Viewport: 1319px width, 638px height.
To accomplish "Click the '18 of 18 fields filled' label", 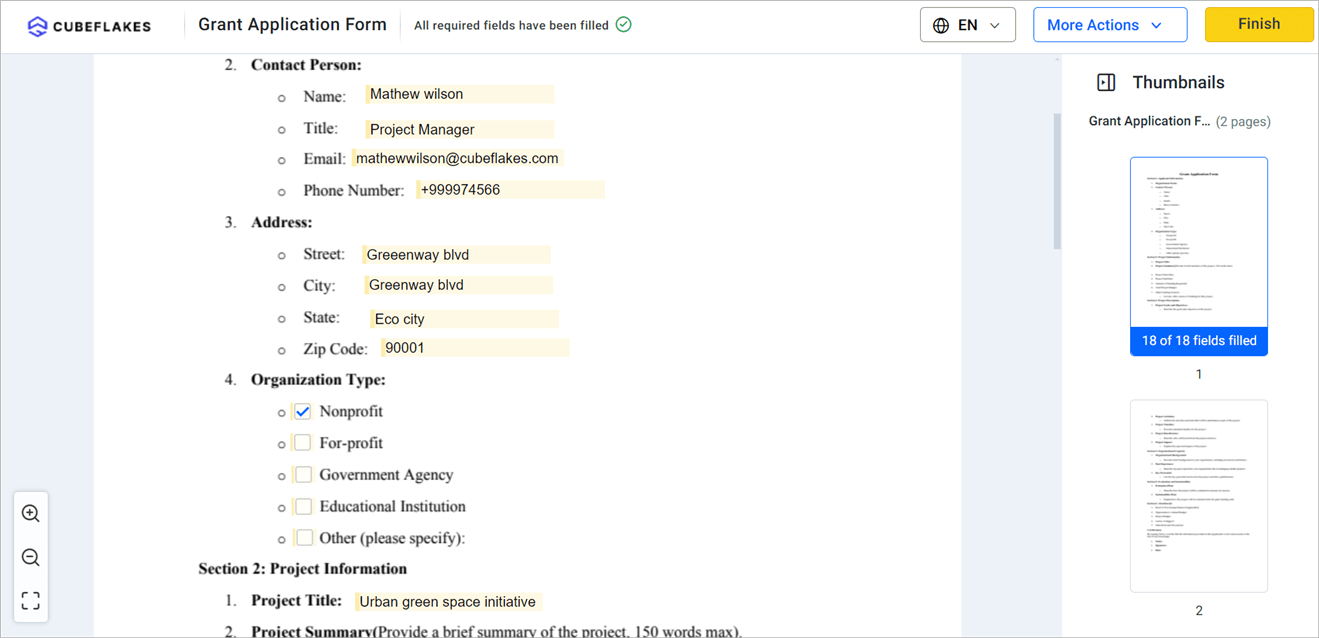I will [1199, 341].
